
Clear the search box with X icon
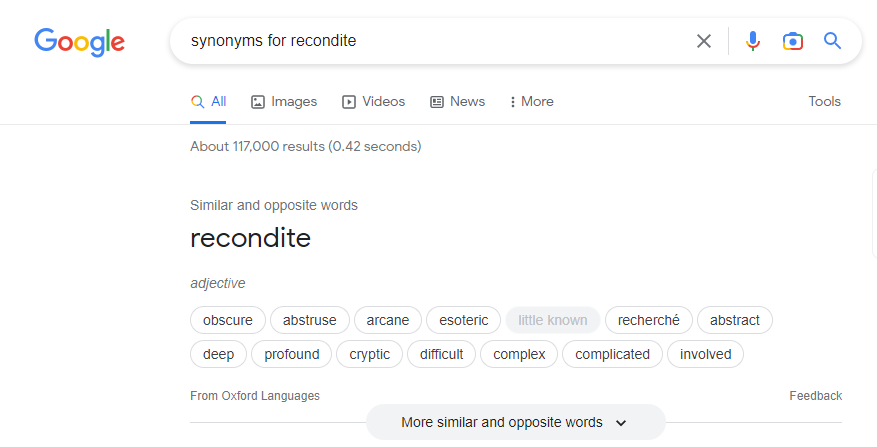point(704,41)
